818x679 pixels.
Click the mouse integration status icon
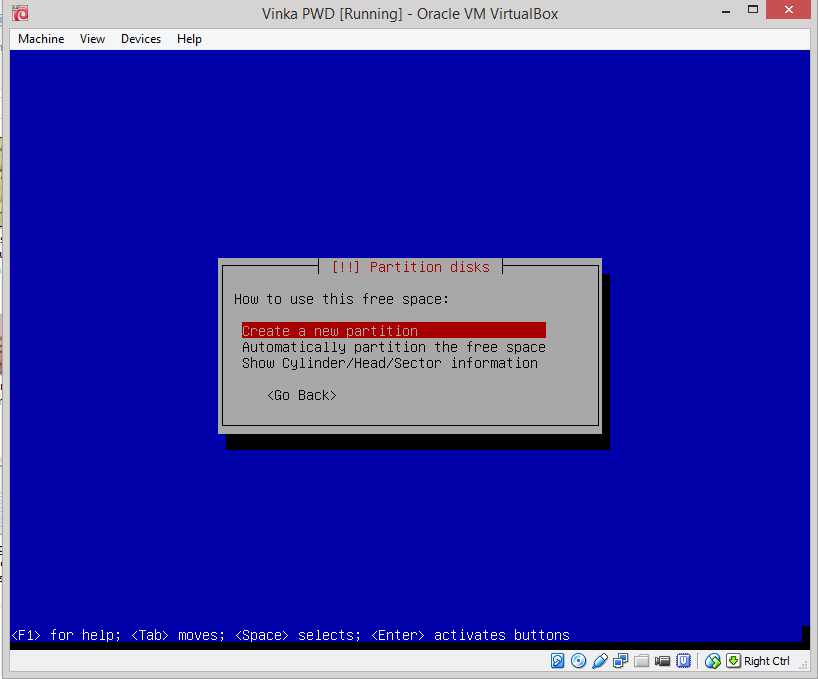713,661
